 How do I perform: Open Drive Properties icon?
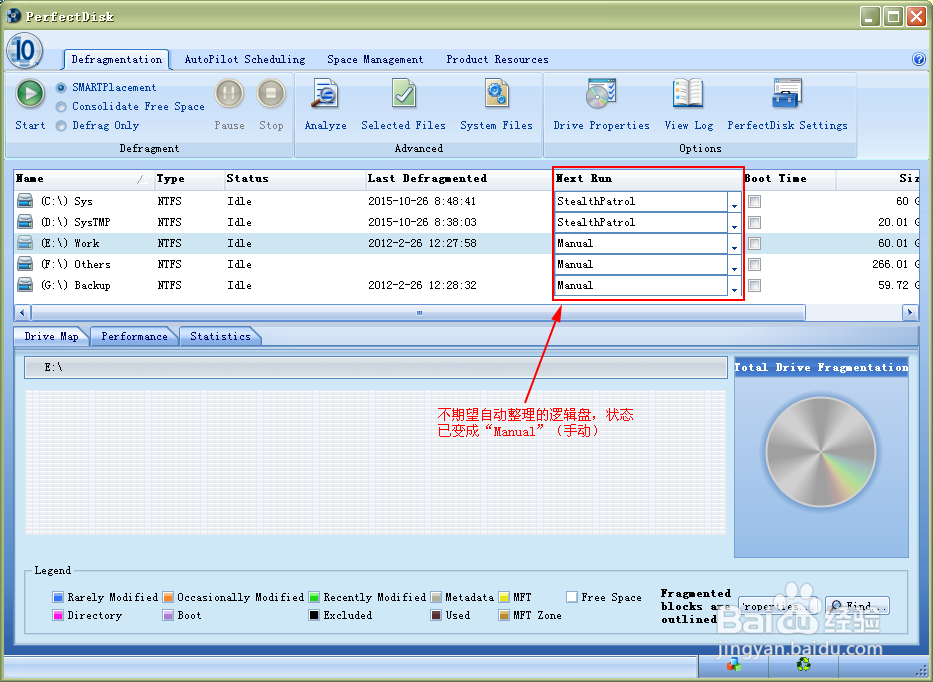pyautogui.click(x=601, y=94)
